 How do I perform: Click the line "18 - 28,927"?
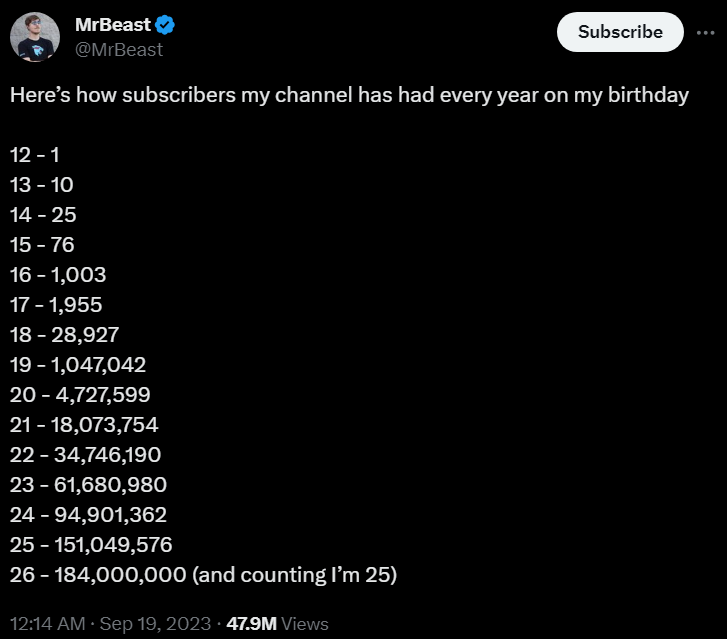pos(64,335)
